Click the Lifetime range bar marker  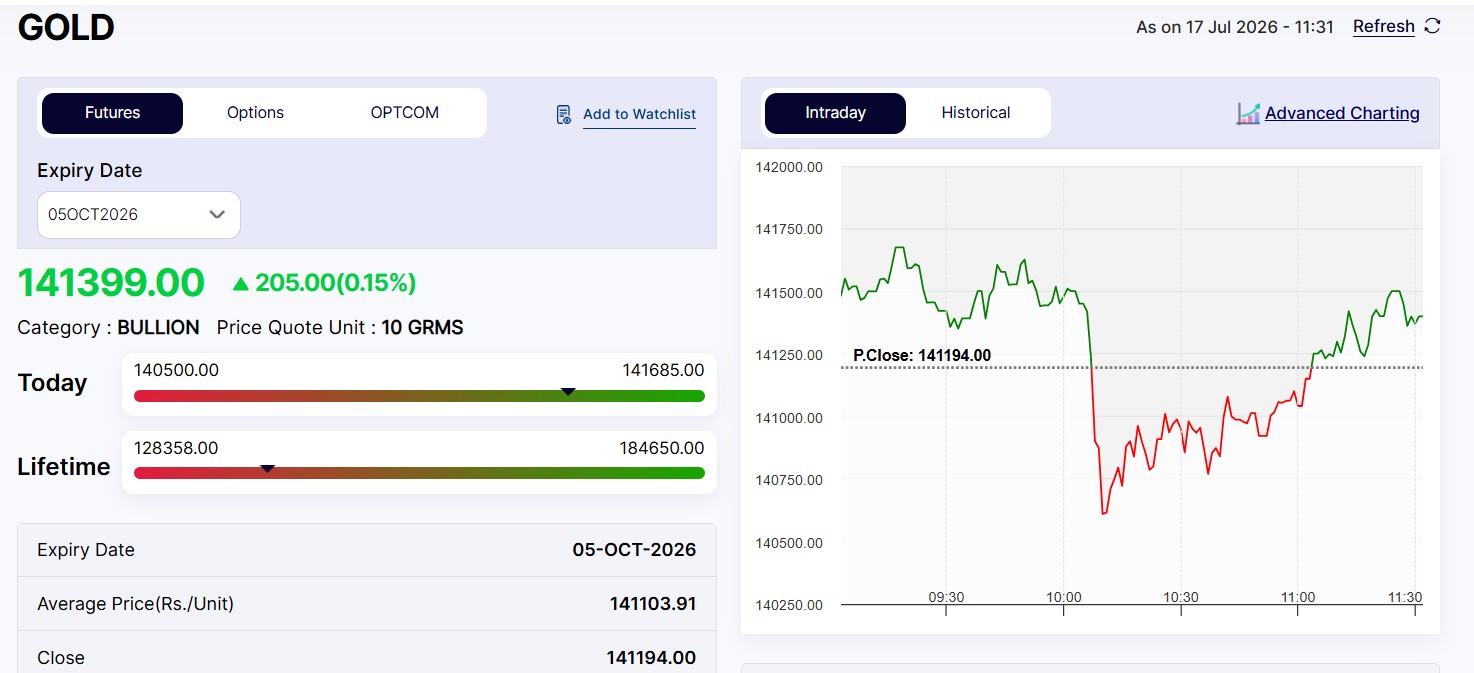tap(267, 468)
